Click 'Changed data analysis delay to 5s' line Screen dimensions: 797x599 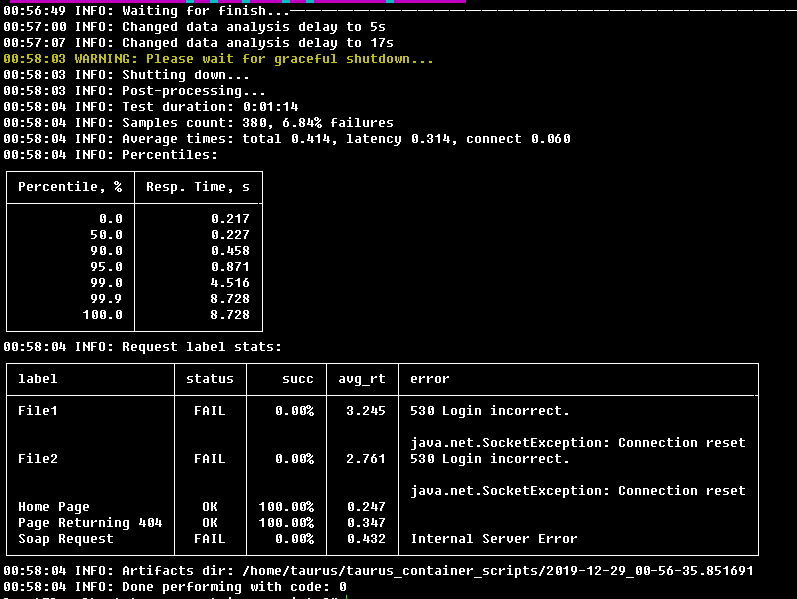(194, 27)
